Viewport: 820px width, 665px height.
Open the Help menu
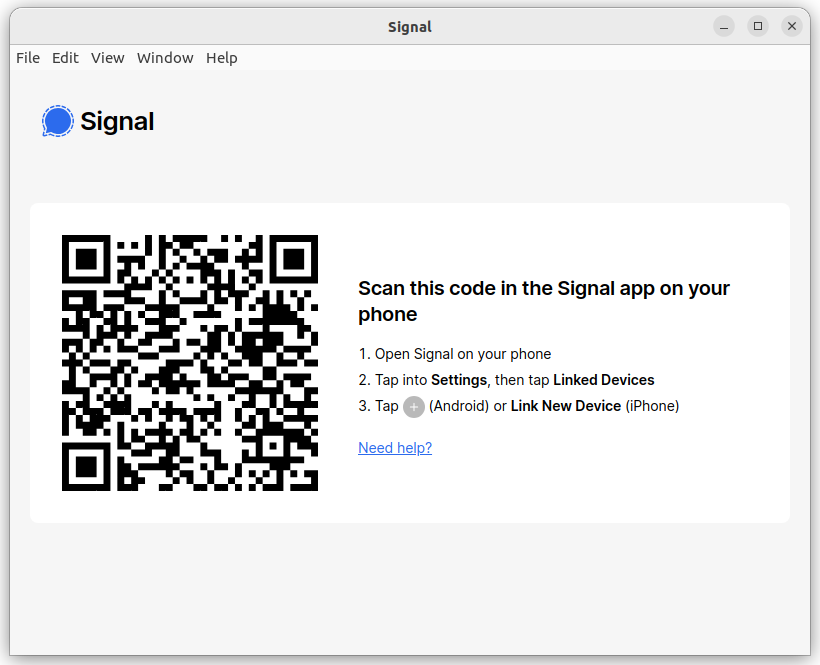pos(222,58)
